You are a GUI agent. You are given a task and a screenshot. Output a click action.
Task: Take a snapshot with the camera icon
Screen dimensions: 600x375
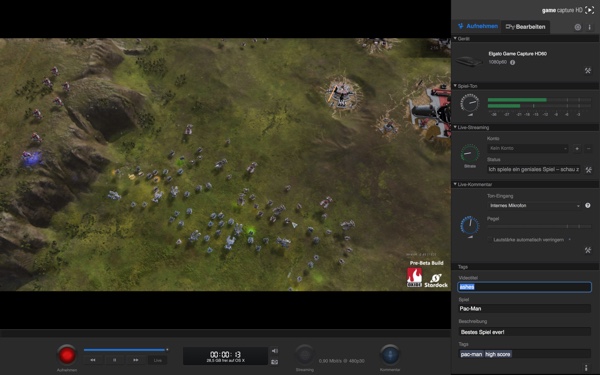pos(274,362)
